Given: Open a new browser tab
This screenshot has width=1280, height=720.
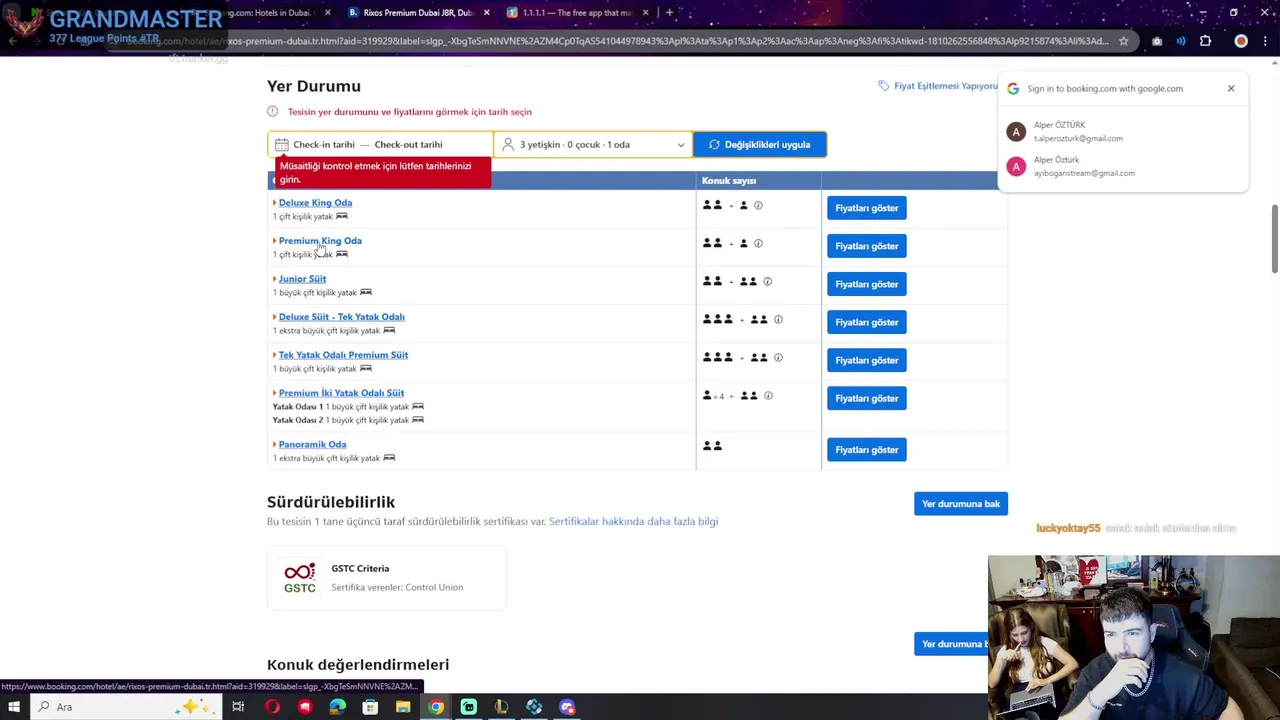Looking at the screenshot, I should click(669, 13).
